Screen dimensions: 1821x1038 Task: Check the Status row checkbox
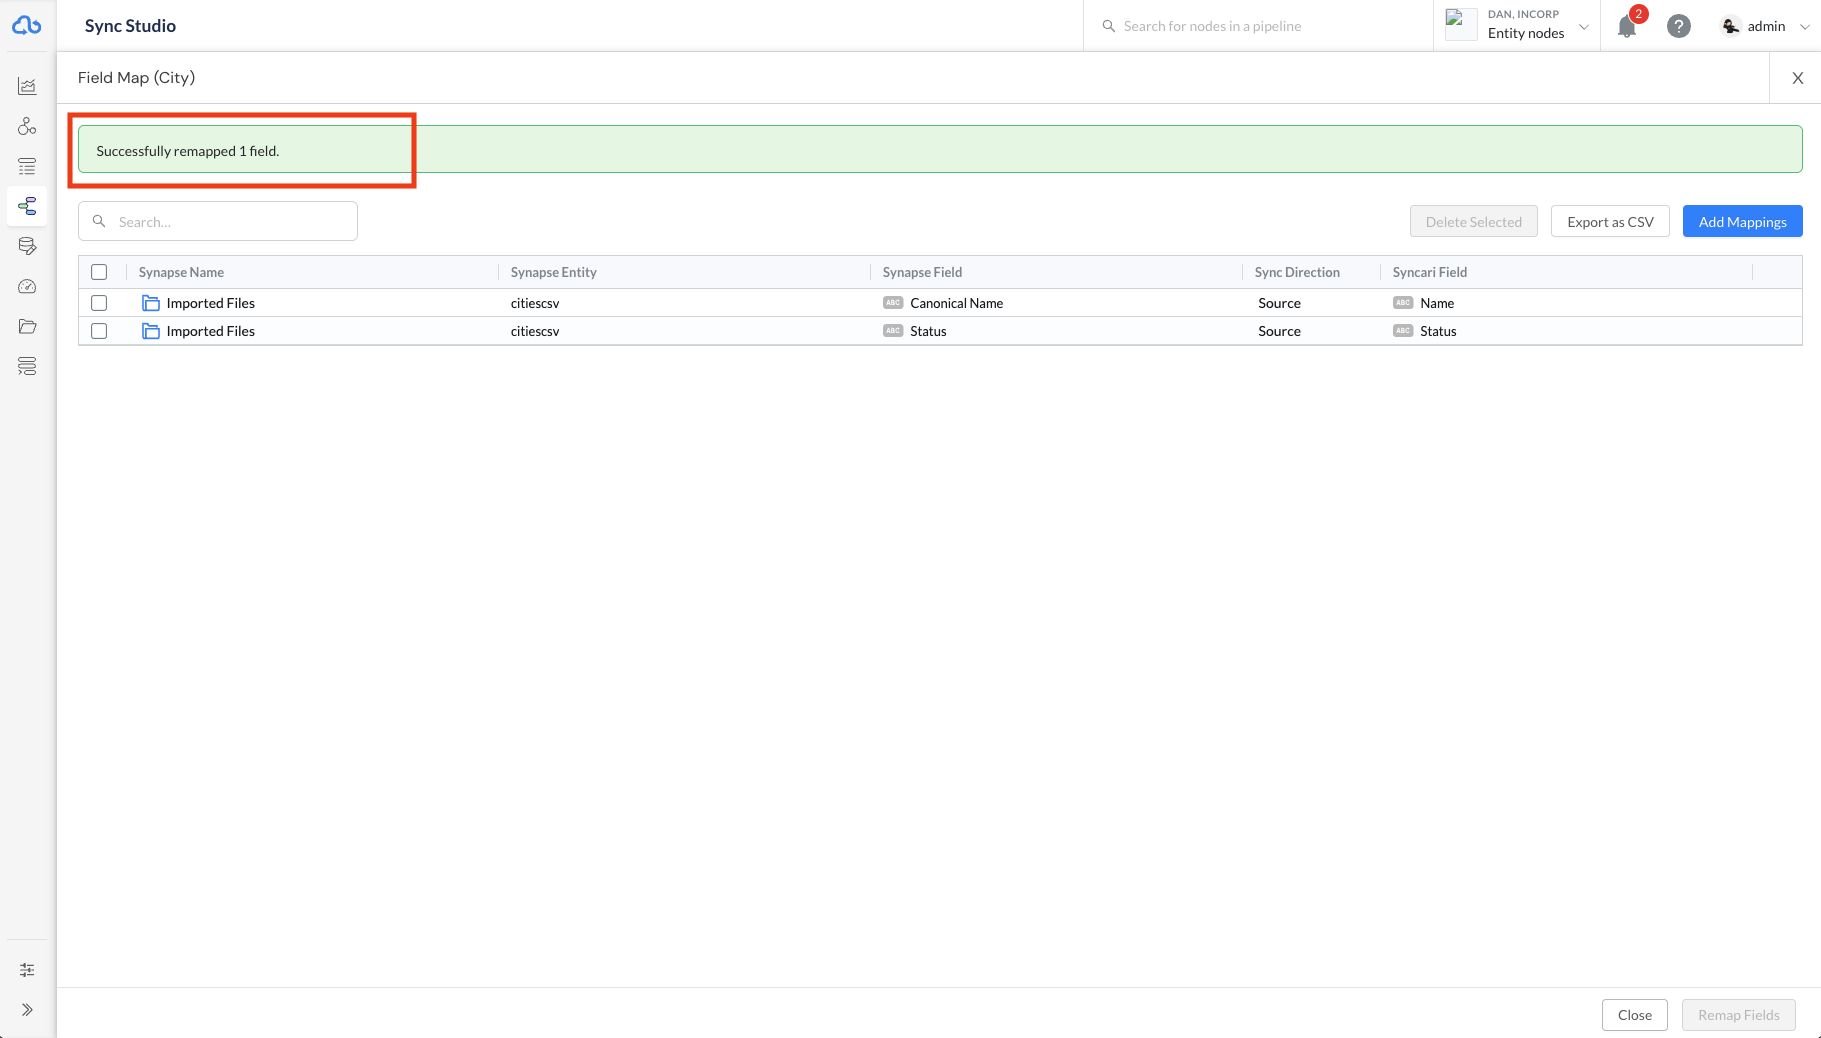(99, 331)
